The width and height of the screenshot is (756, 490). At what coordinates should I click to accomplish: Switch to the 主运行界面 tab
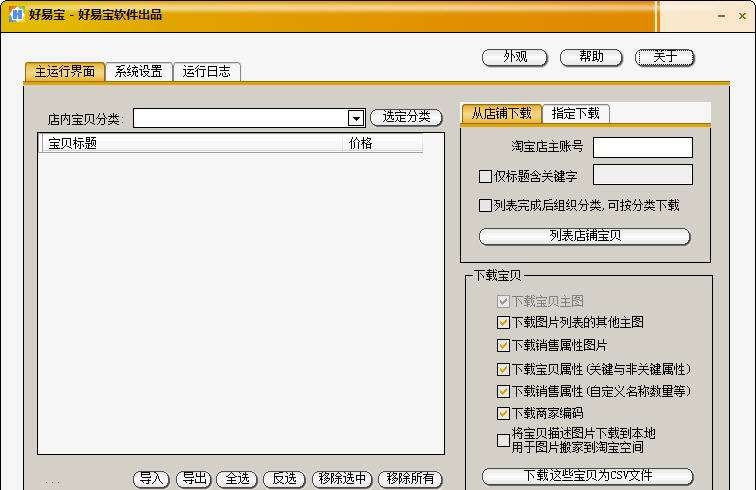click(x=65, y=72)
